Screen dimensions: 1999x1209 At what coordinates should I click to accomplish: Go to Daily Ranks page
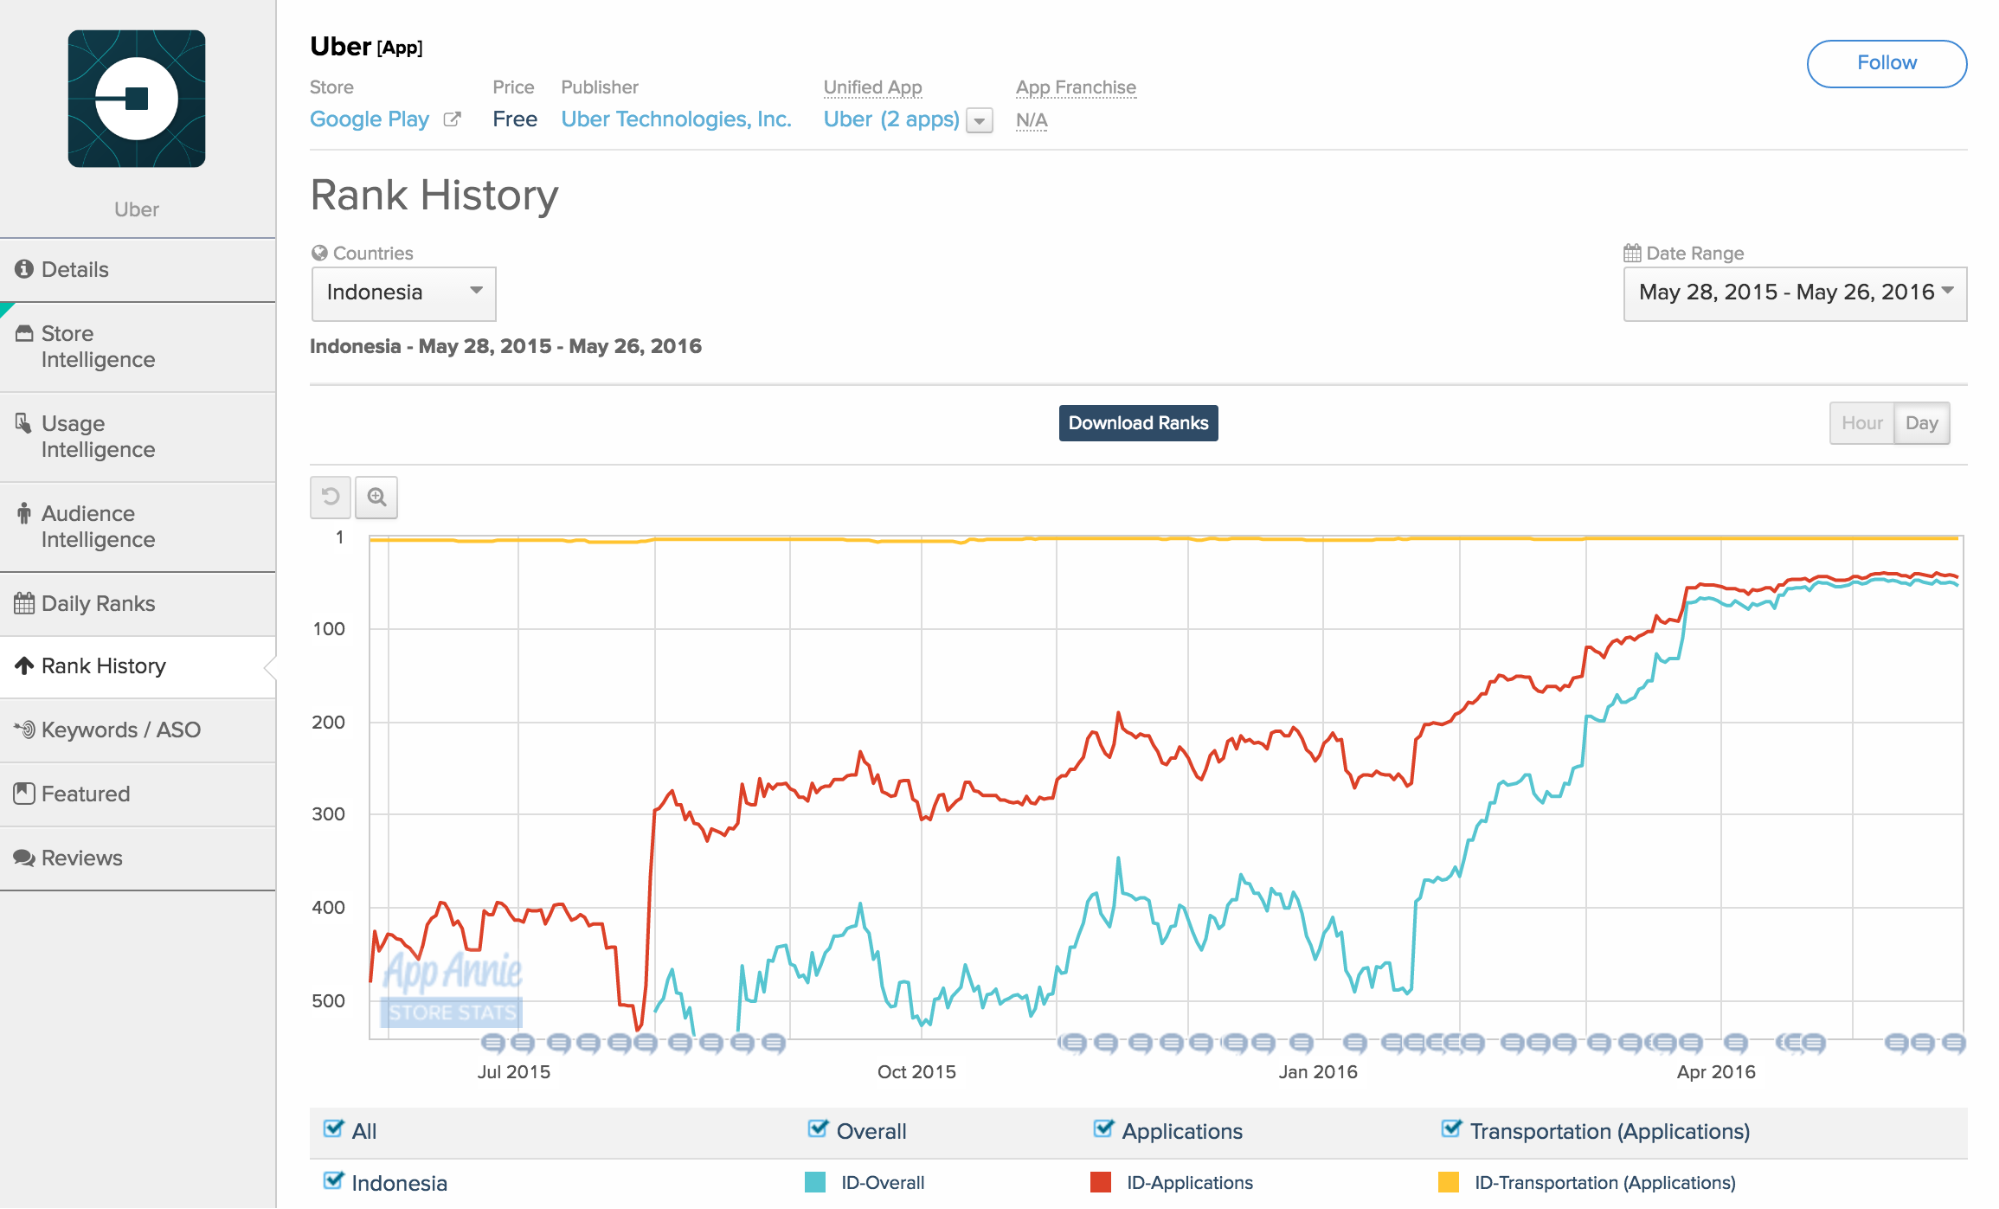coord(138,604)
